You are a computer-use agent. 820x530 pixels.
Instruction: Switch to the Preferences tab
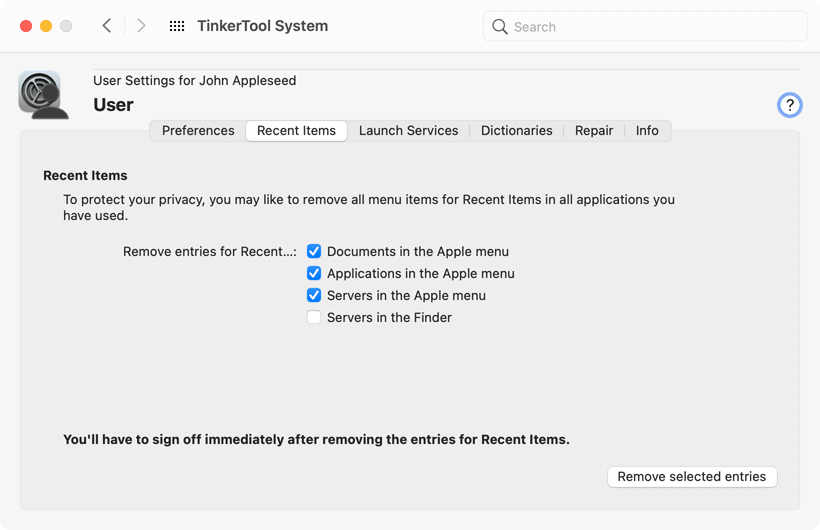coord(198,131)
